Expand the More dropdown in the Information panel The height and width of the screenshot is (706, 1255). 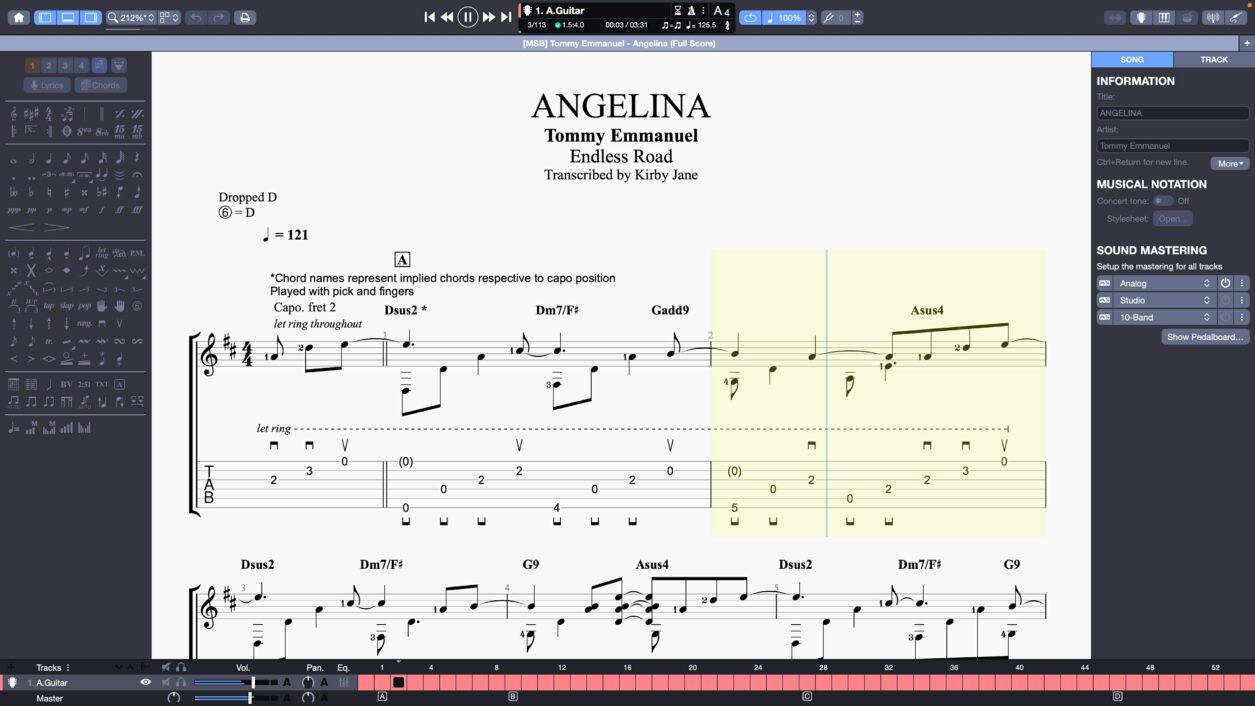(1229, 163)
